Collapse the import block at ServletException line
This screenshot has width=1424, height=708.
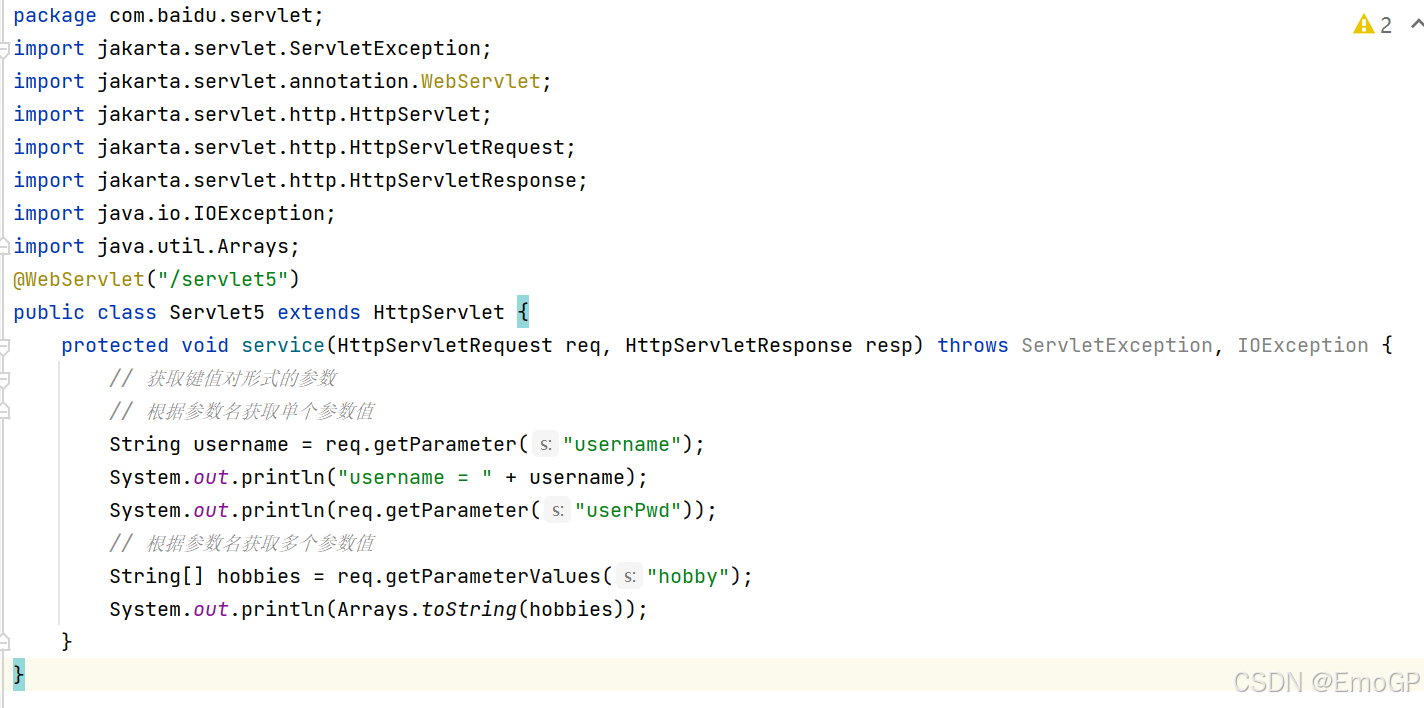(x=5, y=48)
